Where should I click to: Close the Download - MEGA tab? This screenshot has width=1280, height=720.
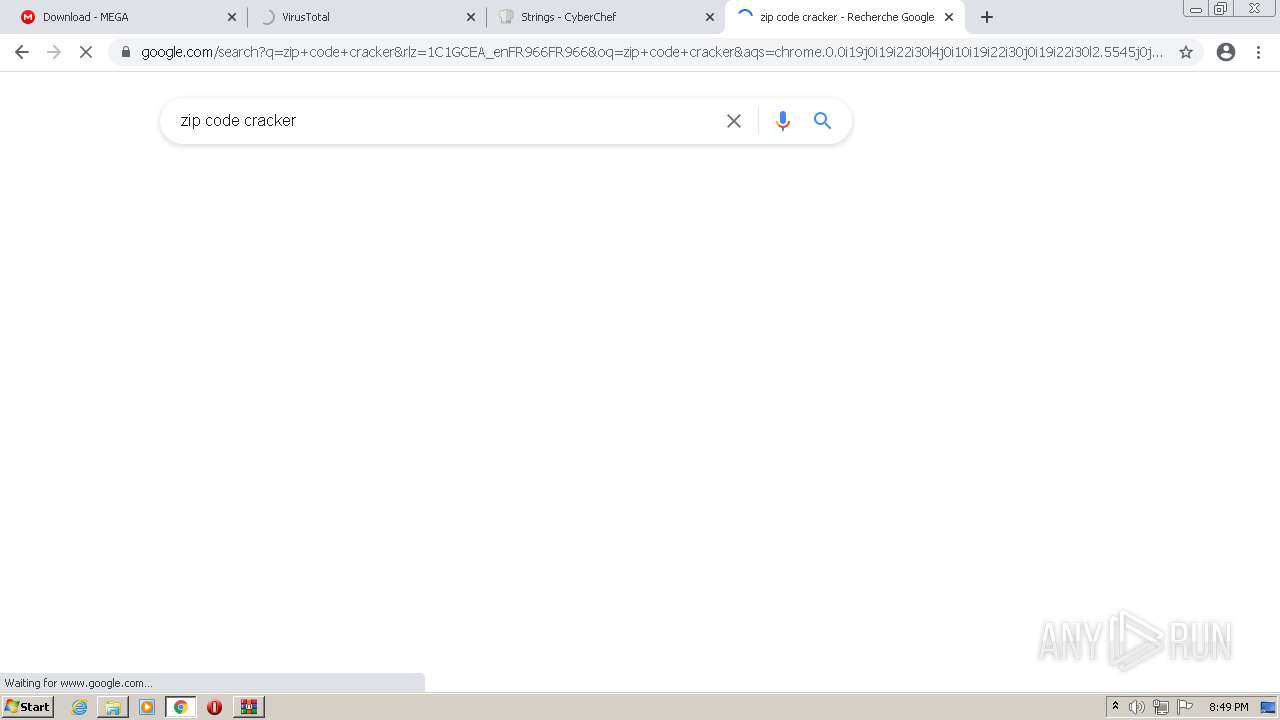click(232, 17)
